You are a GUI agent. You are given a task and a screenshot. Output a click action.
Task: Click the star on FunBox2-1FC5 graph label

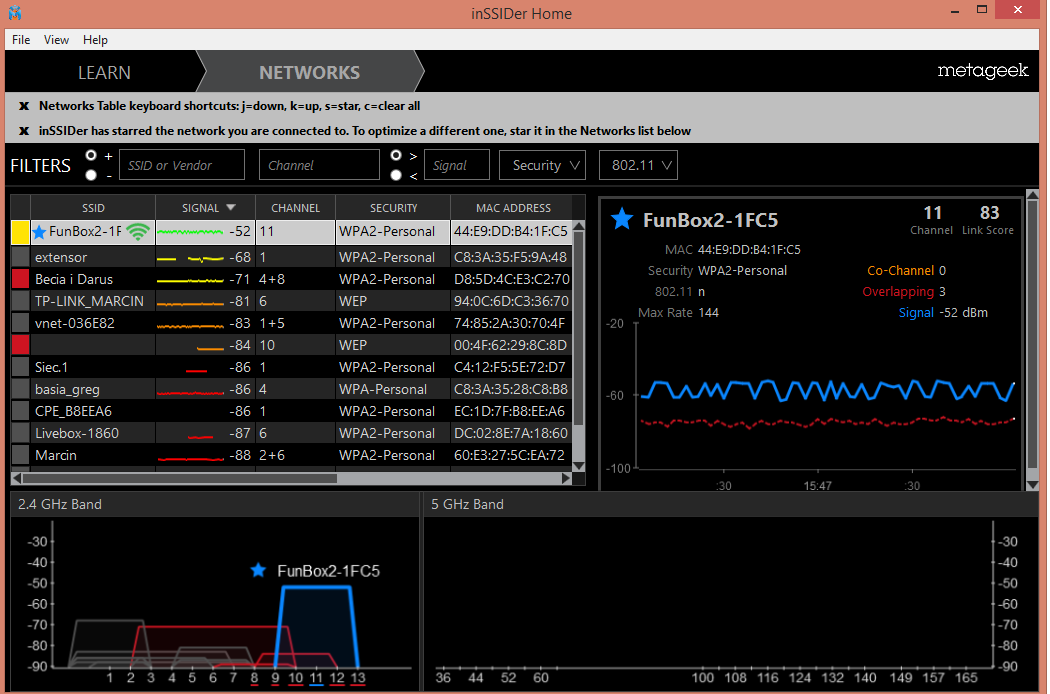coord(258,570)
